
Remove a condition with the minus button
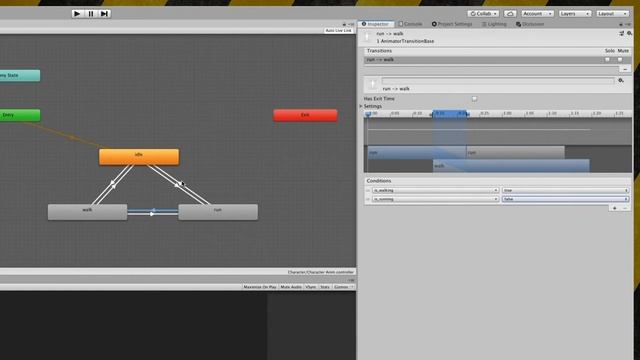tap(625, 208)
